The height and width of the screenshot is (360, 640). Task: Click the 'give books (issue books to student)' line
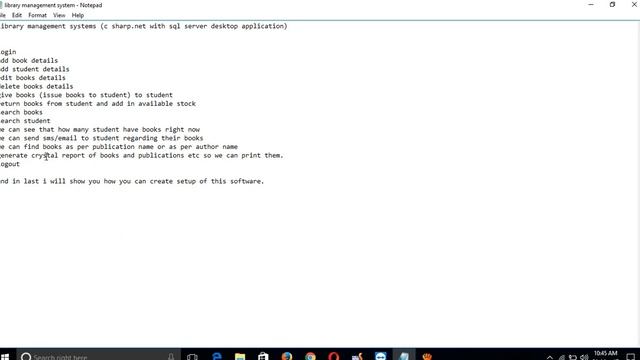pos(87,95)
